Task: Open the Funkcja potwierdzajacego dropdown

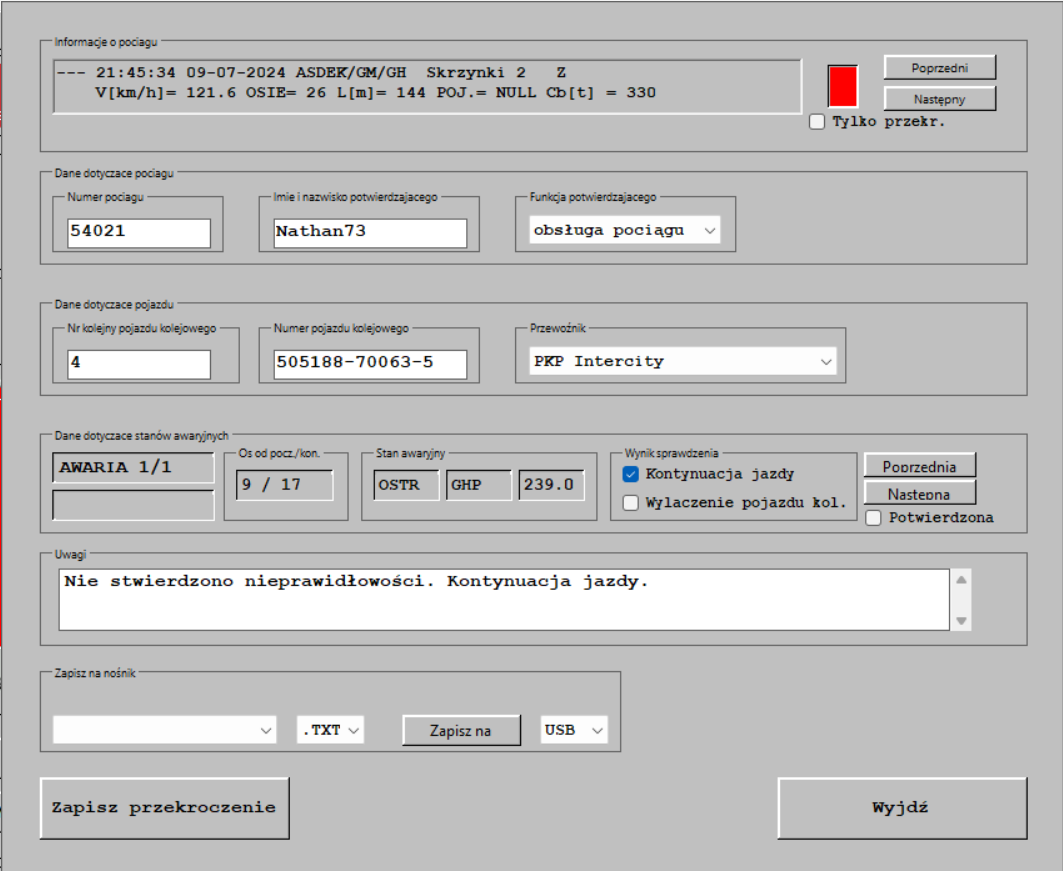Action: click(625, 231)
